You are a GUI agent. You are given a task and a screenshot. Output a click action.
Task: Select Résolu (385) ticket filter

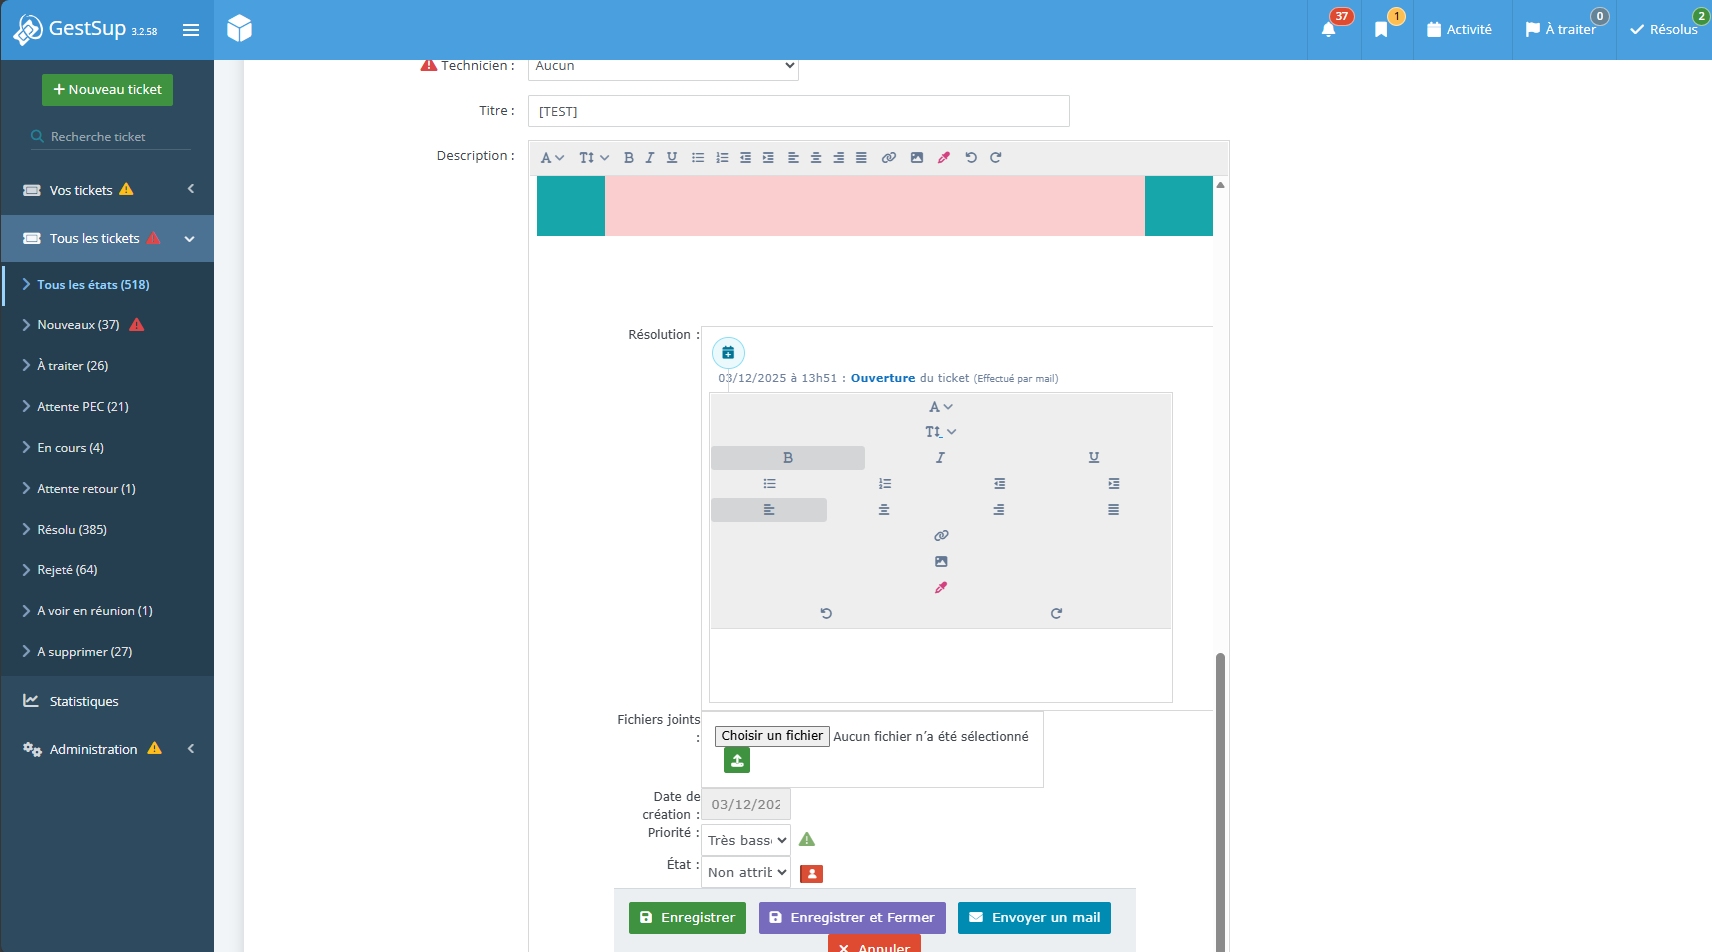(72, 529)
